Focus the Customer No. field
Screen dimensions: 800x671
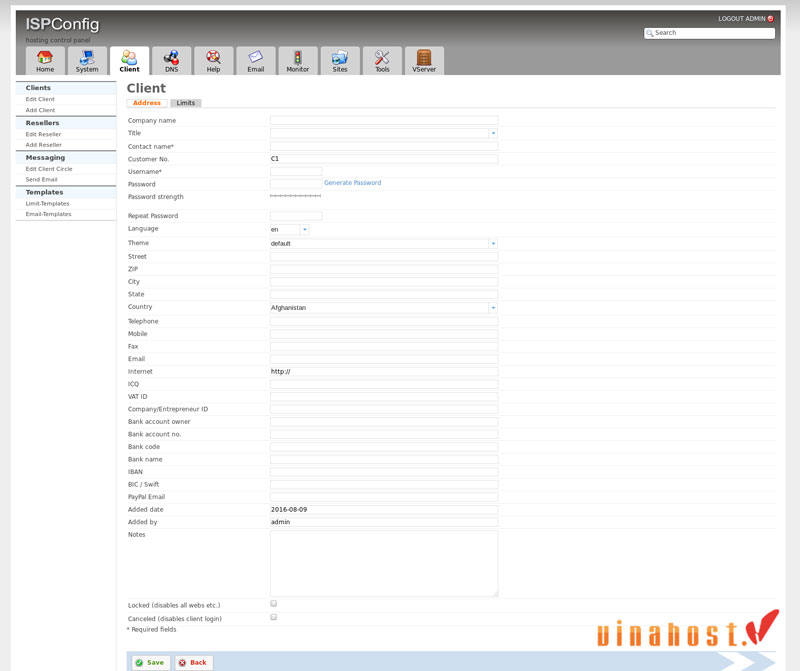pyautogui.click(x=384, y=159)
